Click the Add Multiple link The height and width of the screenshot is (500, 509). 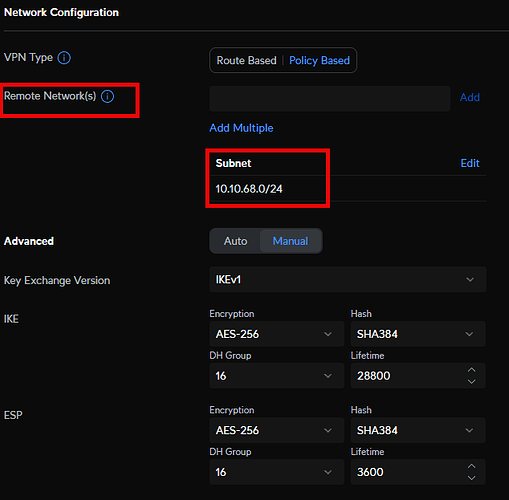[x=241, y=128]
